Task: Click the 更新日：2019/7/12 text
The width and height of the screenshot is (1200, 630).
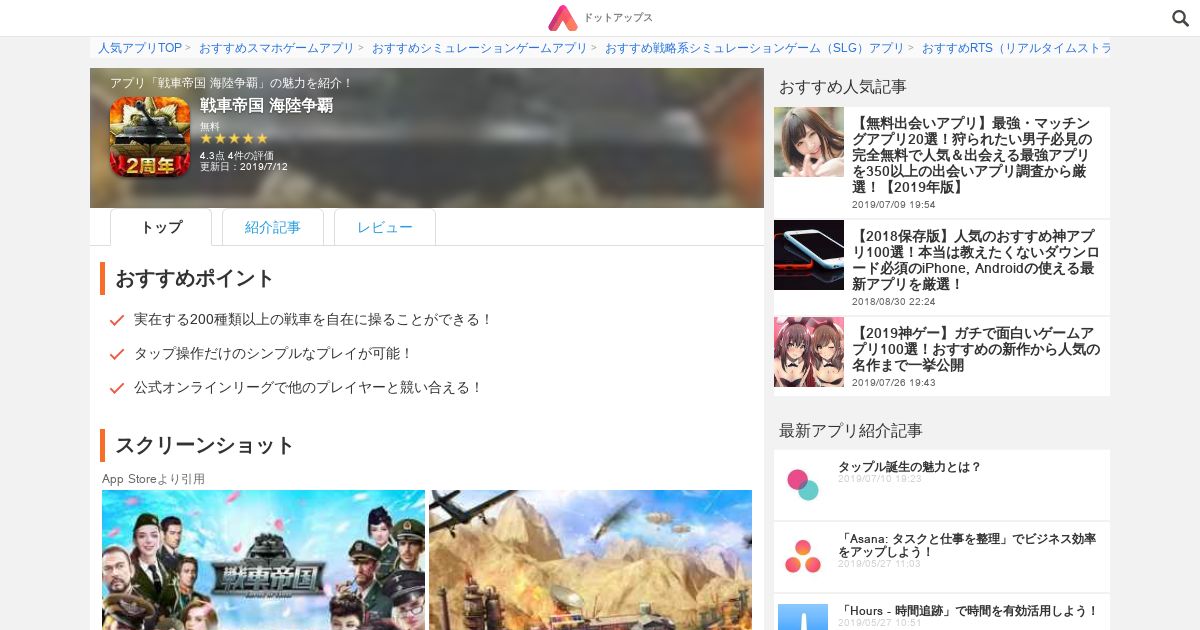Action: [x=244, y=166]
